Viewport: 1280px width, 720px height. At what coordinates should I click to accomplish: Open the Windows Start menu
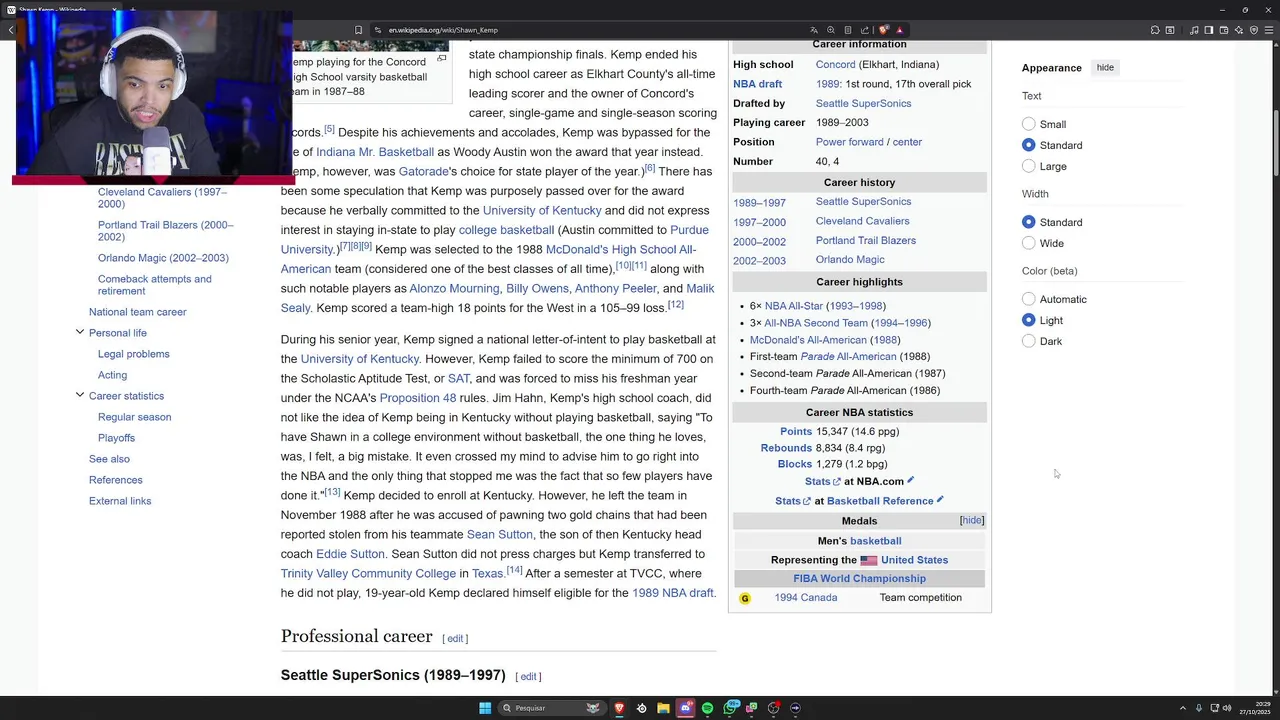(485, 708)
